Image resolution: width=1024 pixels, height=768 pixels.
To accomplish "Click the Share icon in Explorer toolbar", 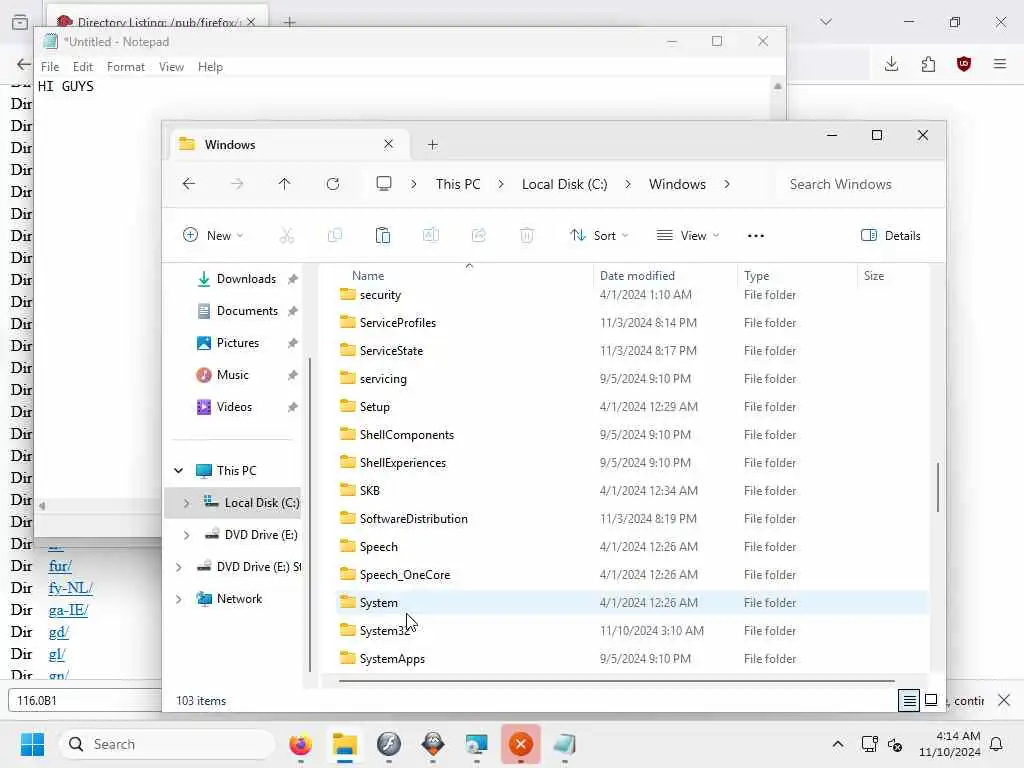I will (479, 236).
